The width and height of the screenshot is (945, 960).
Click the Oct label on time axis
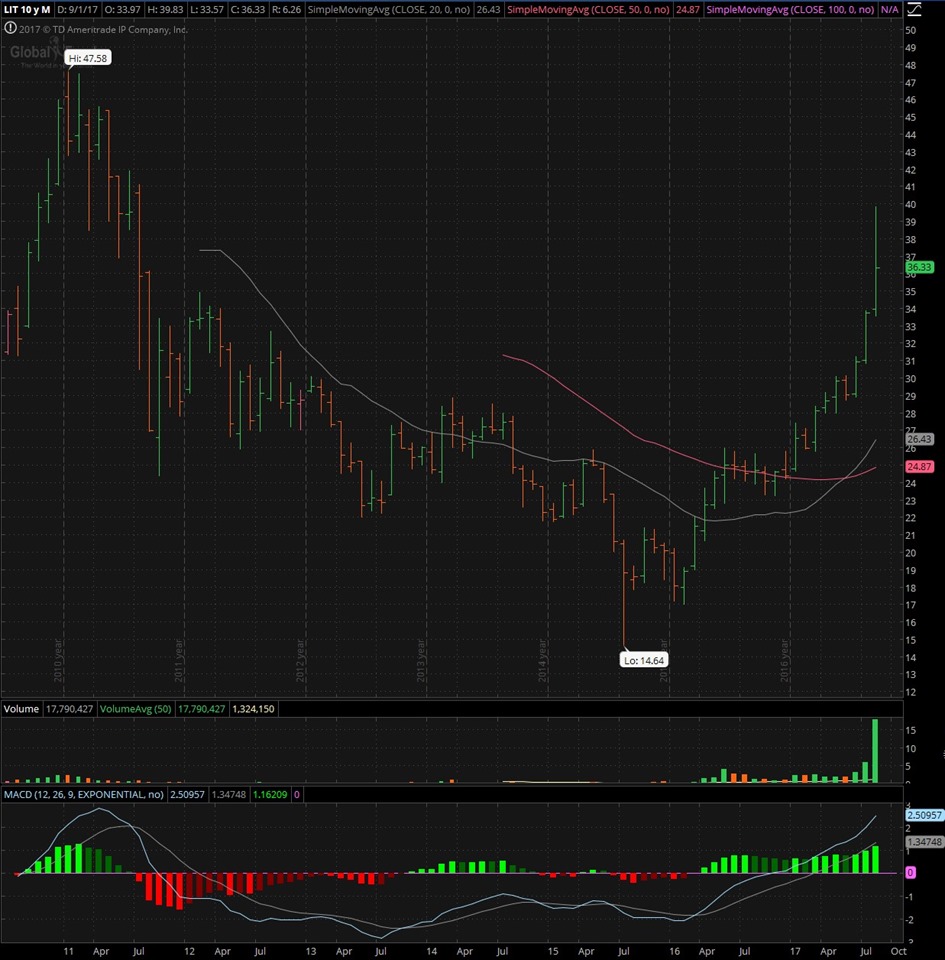898,951
